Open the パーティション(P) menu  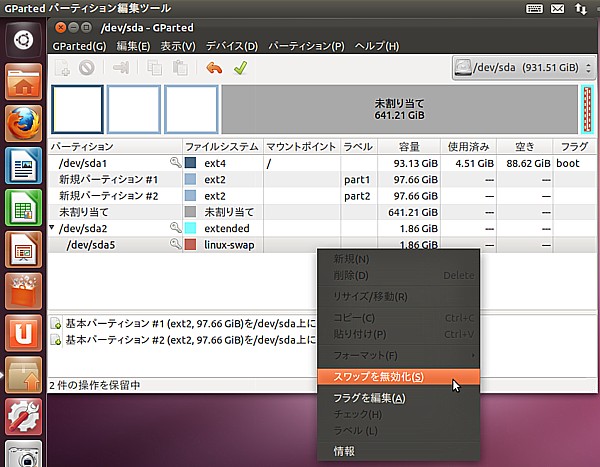(x=307, y=46)
